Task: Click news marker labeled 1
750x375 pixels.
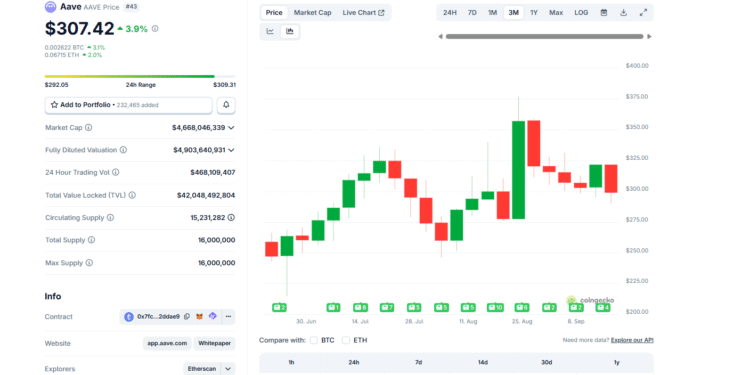Action: [333, 308]
